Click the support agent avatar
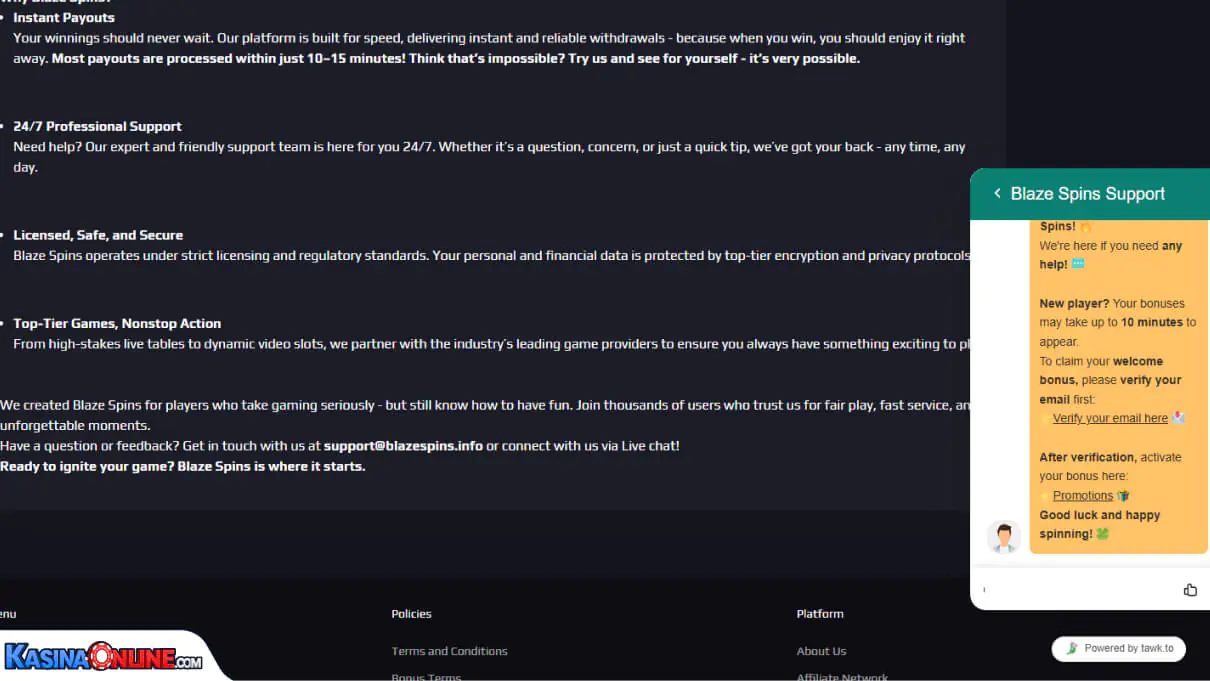The height and width of the screenshot is (681, 1210). [x=1003, y=537]
